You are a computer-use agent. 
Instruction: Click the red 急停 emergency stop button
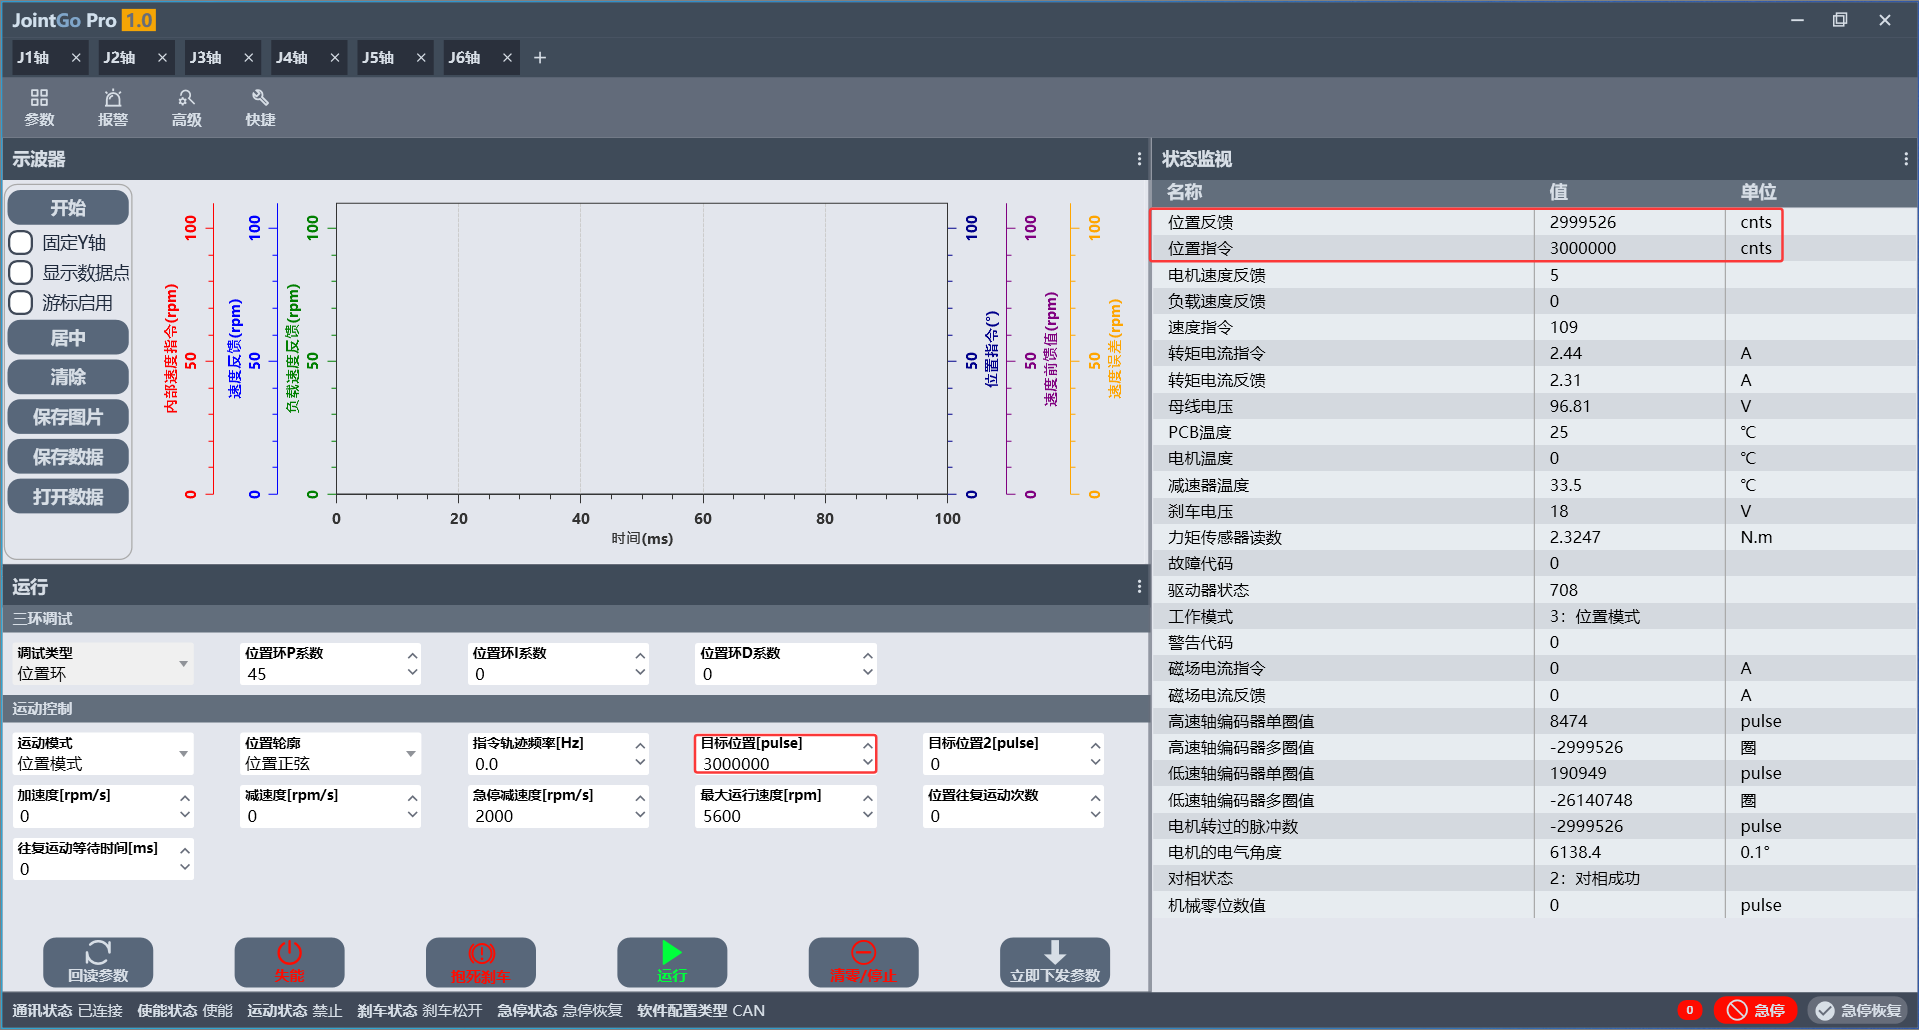click(x=1755, y=1010)
